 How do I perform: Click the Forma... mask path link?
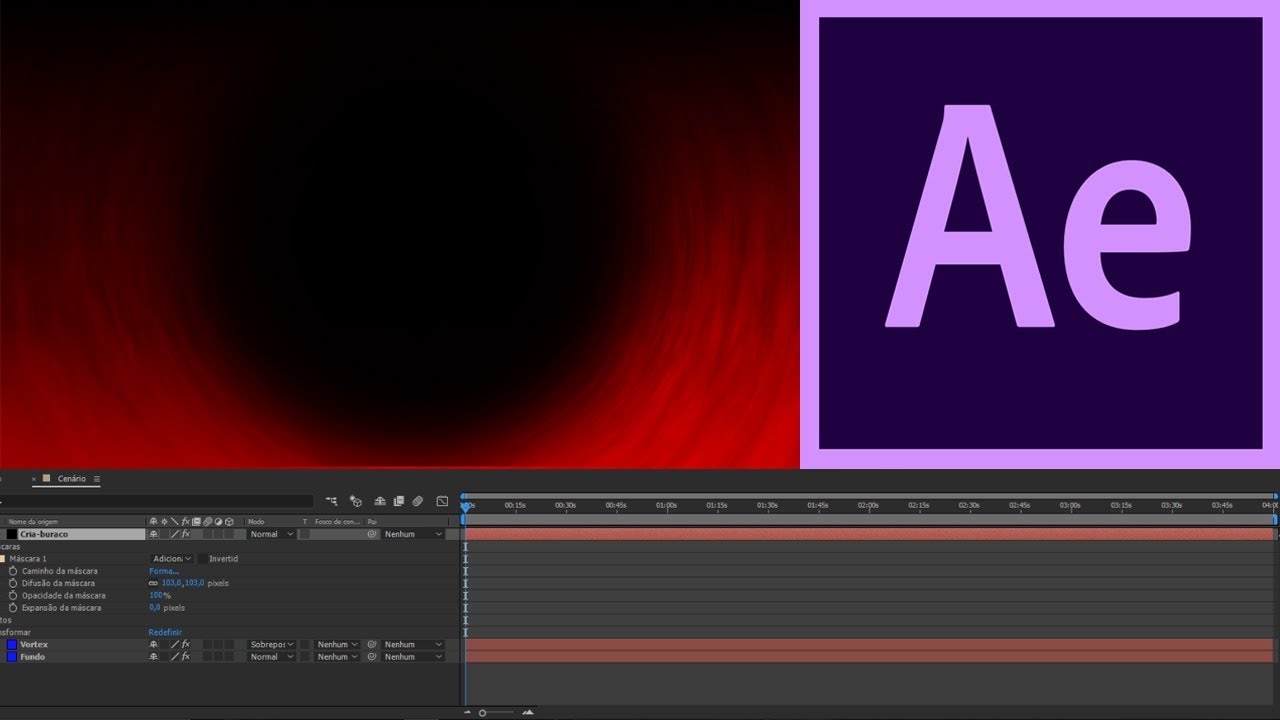(x=164, y=571)
